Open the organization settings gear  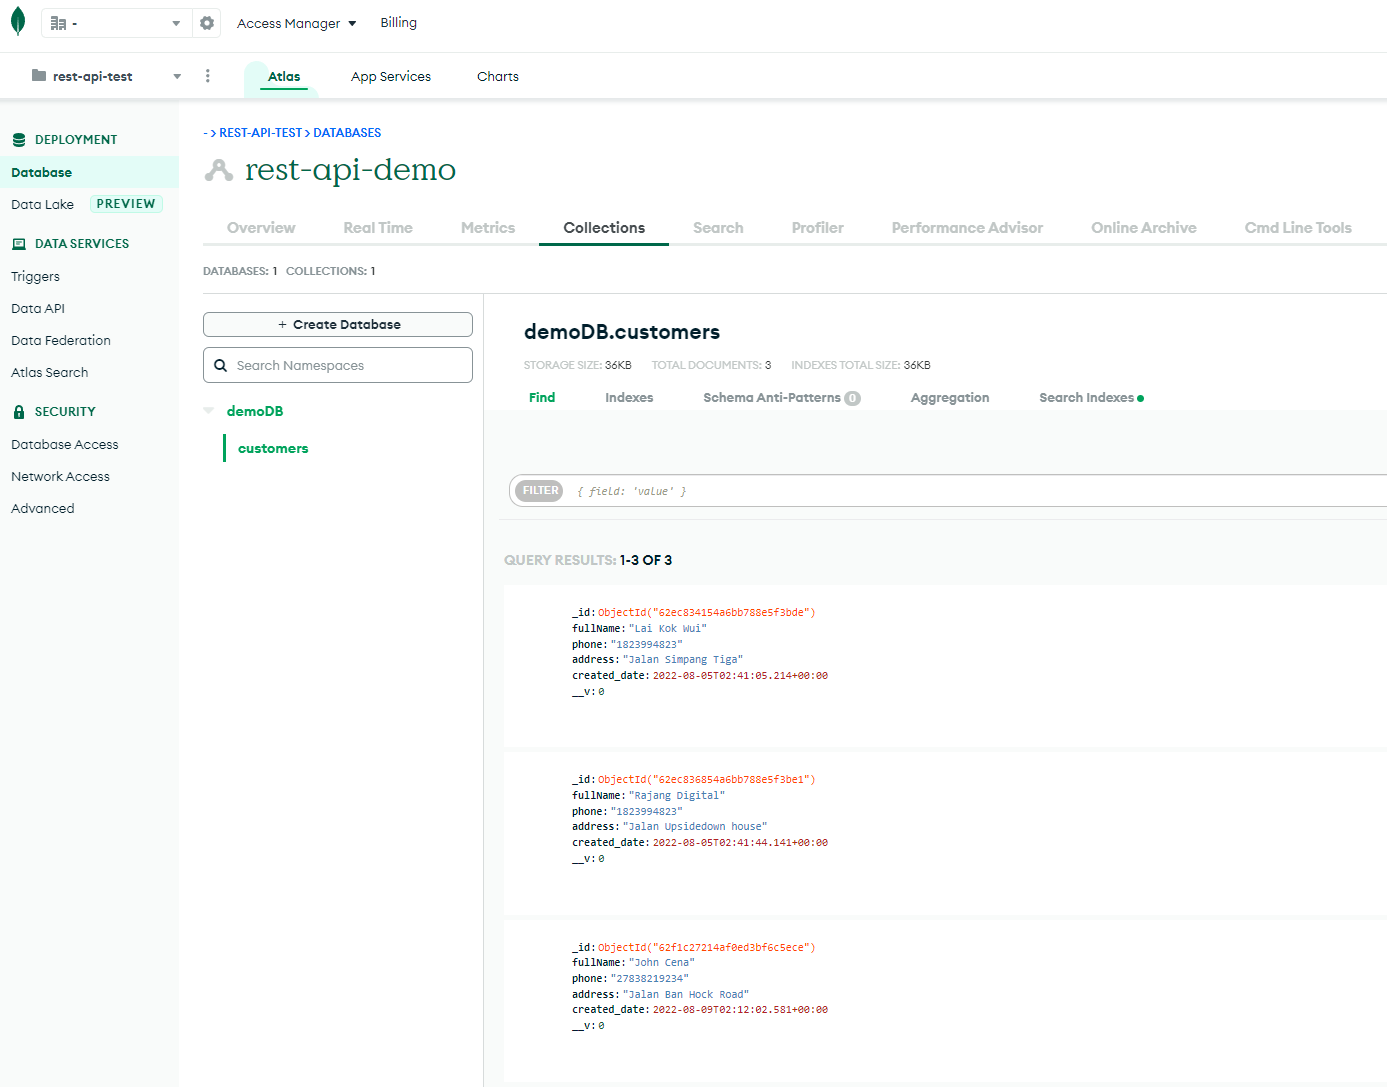coord(205,22)
